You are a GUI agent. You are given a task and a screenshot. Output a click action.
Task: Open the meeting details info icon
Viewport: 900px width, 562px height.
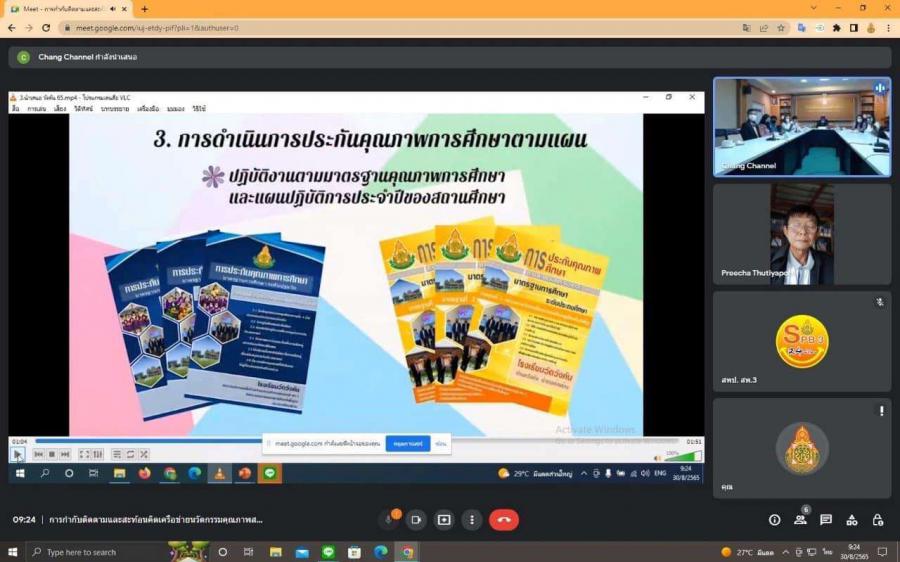pos(774,520)
